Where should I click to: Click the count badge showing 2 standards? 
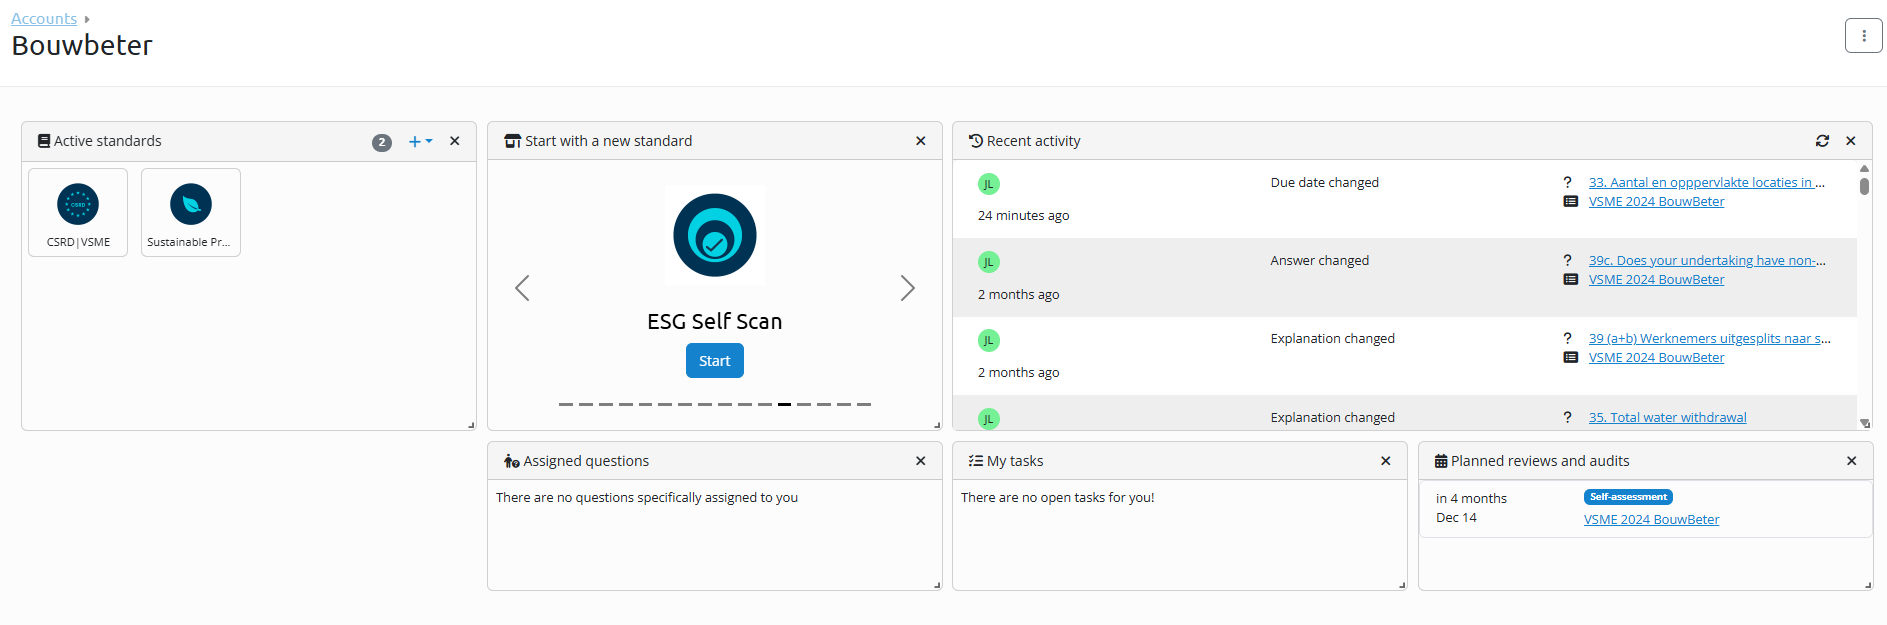[x=382, y=142]
